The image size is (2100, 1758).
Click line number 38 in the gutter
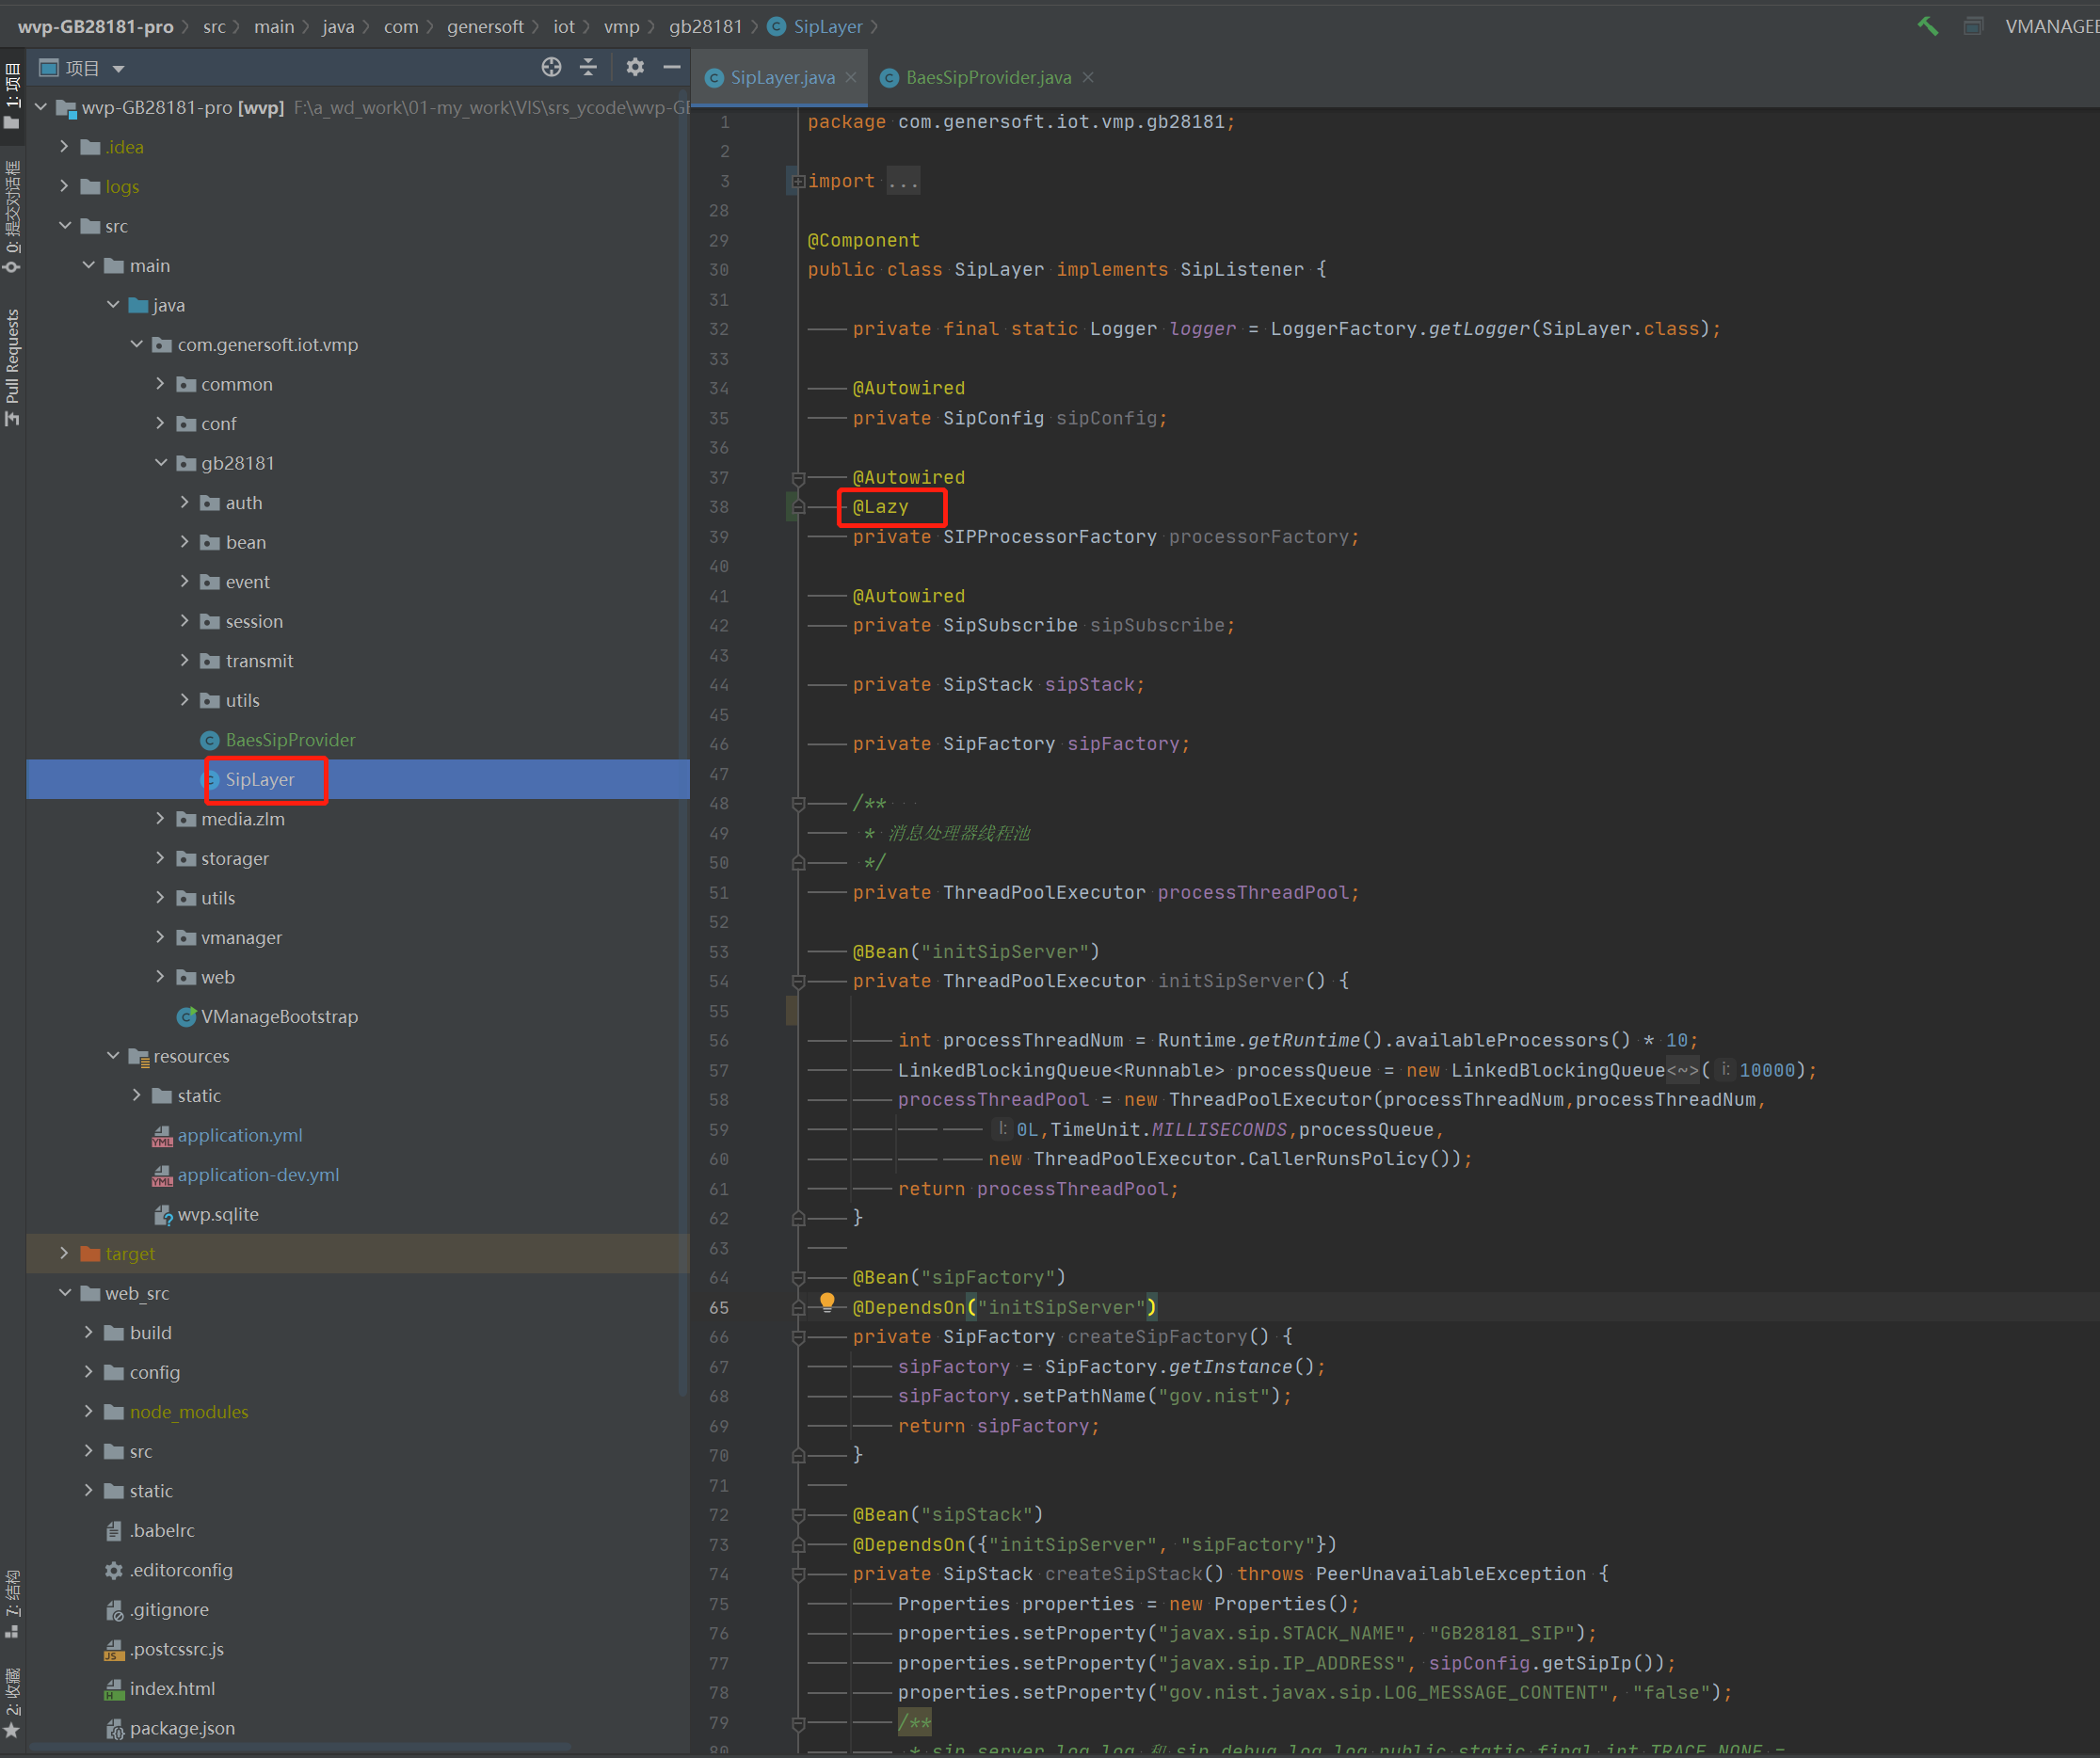tap(719, 507)
